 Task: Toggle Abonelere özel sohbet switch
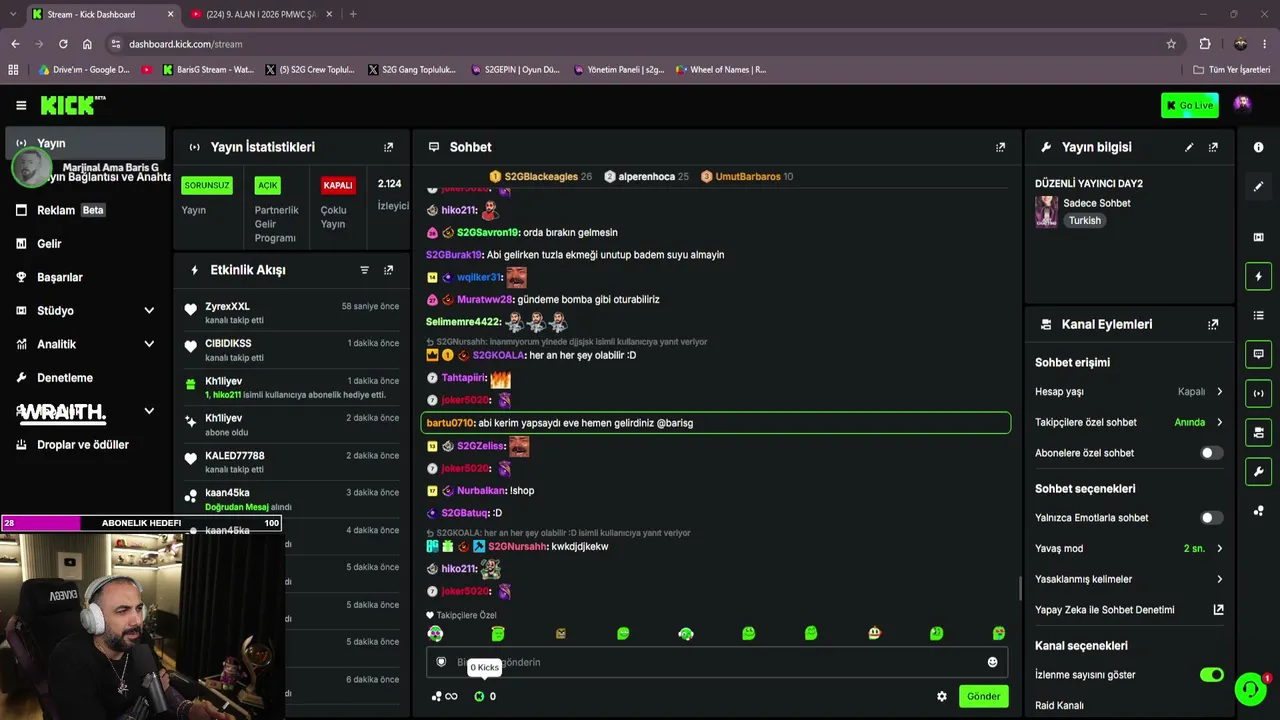click(1211, 453)
